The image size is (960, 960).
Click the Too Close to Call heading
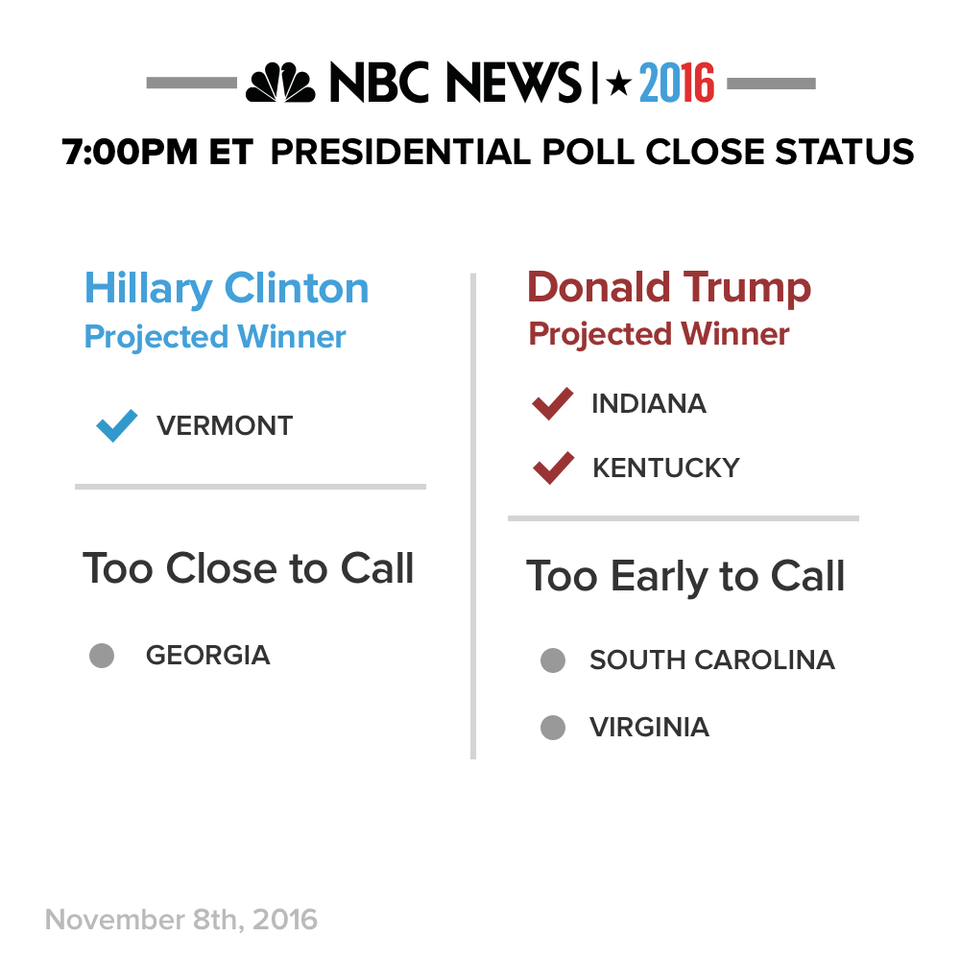click(x=249, y=569)
